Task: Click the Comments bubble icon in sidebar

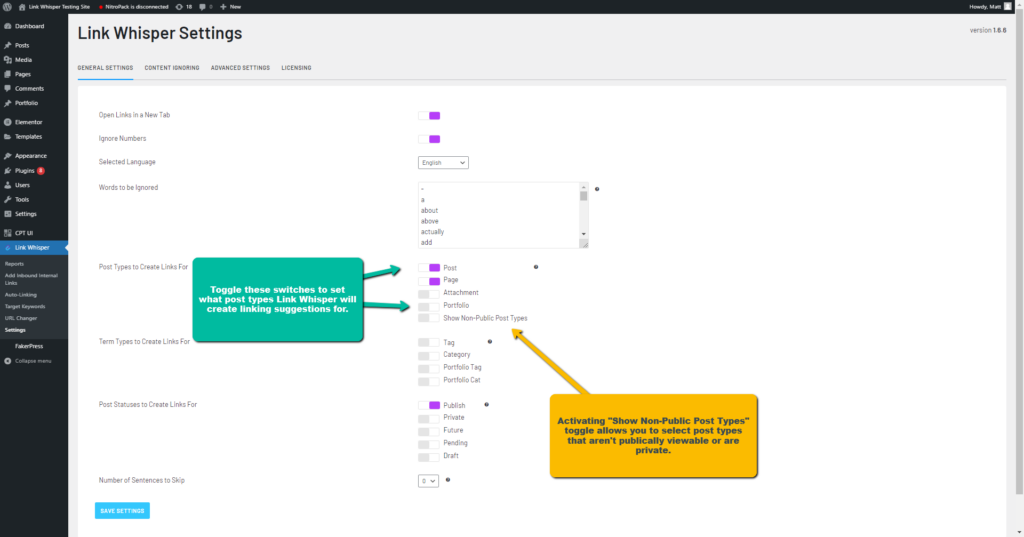Action: [x=8, y=88]
